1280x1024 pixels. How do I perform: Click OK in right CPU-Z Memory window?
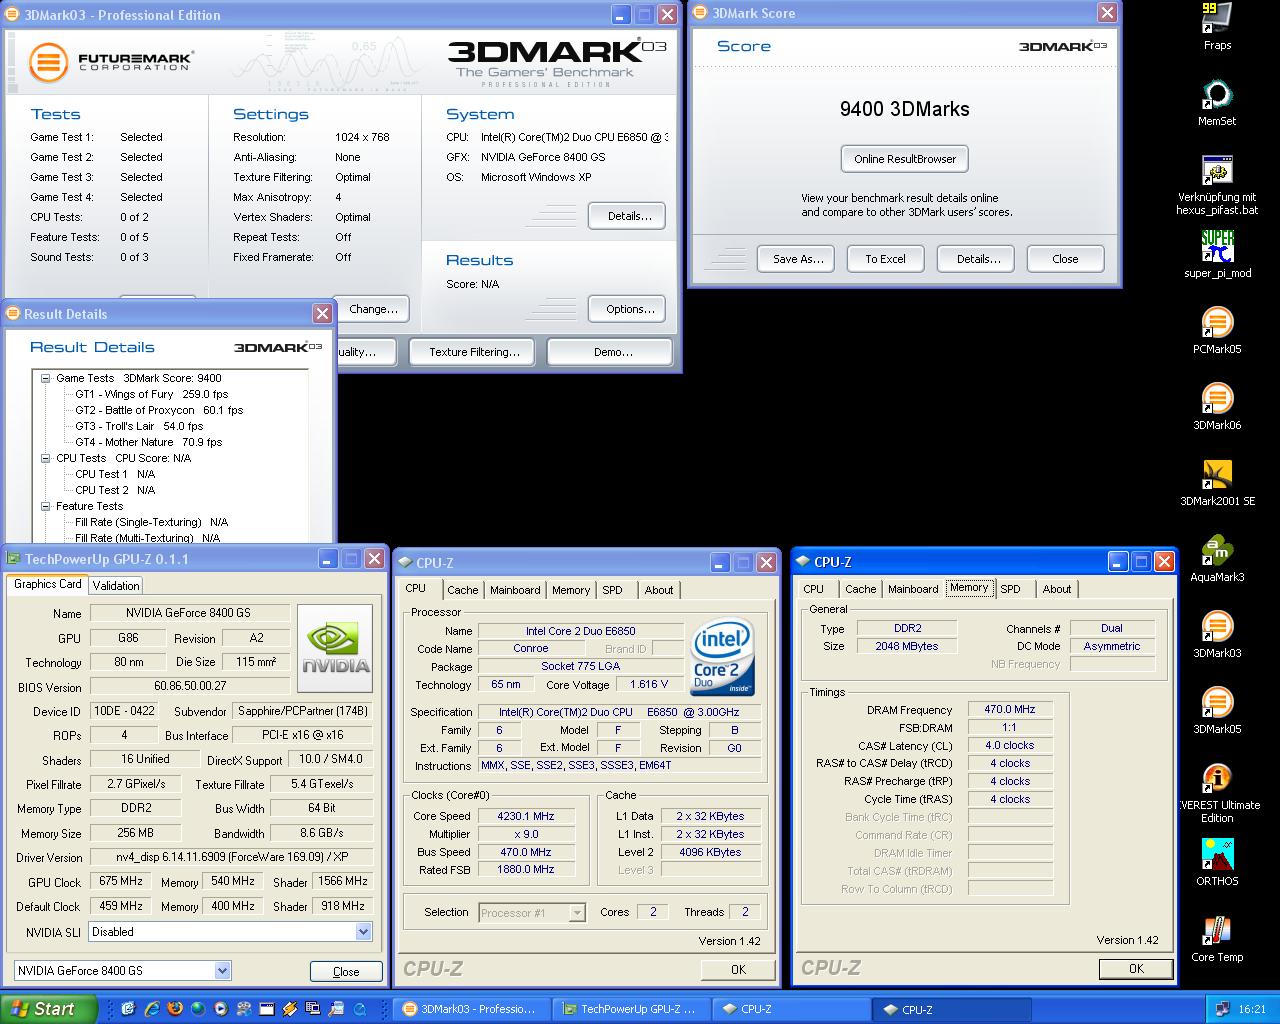tap(1136, 968)
